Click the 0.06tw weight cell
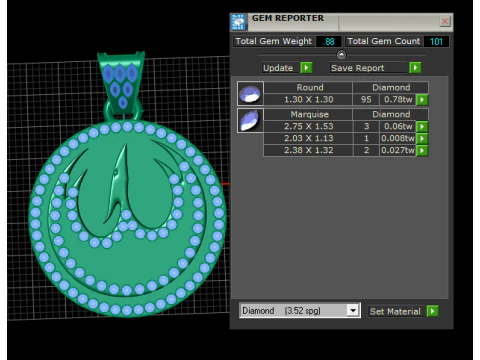480x360 pixels. [398, 126]
